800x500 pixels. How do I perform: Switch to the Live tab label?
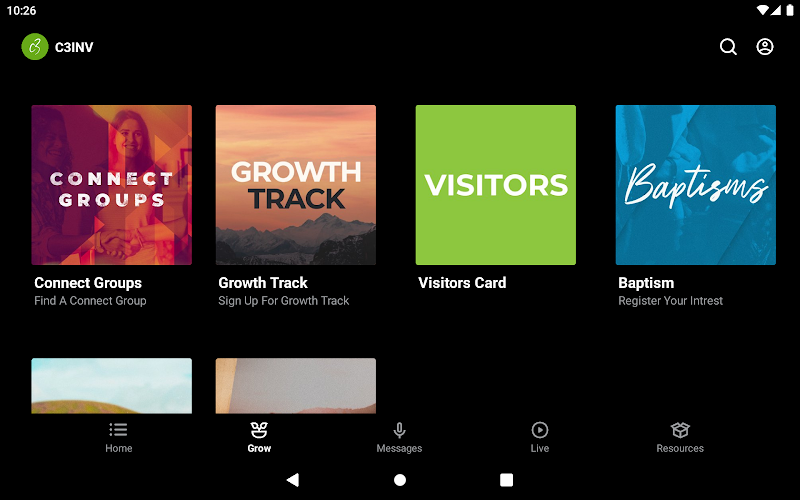[x=540, y=448]
